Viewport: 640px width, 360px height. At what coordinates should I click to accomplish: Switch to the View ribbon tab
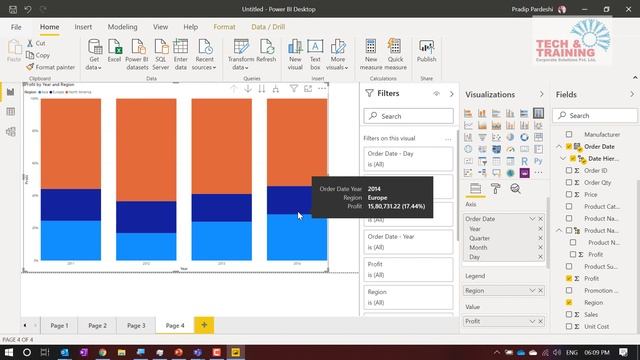pos(160,27)
